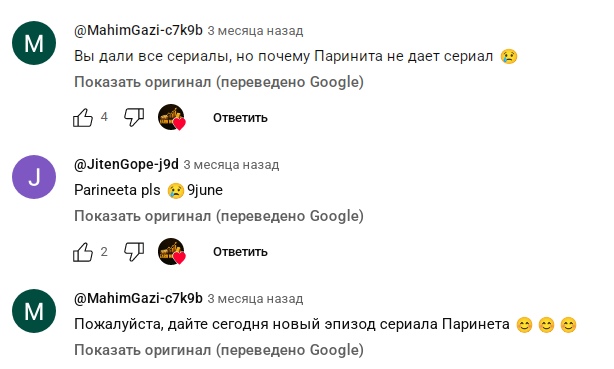
Task: Show original text of first comment
Action: 219,82
